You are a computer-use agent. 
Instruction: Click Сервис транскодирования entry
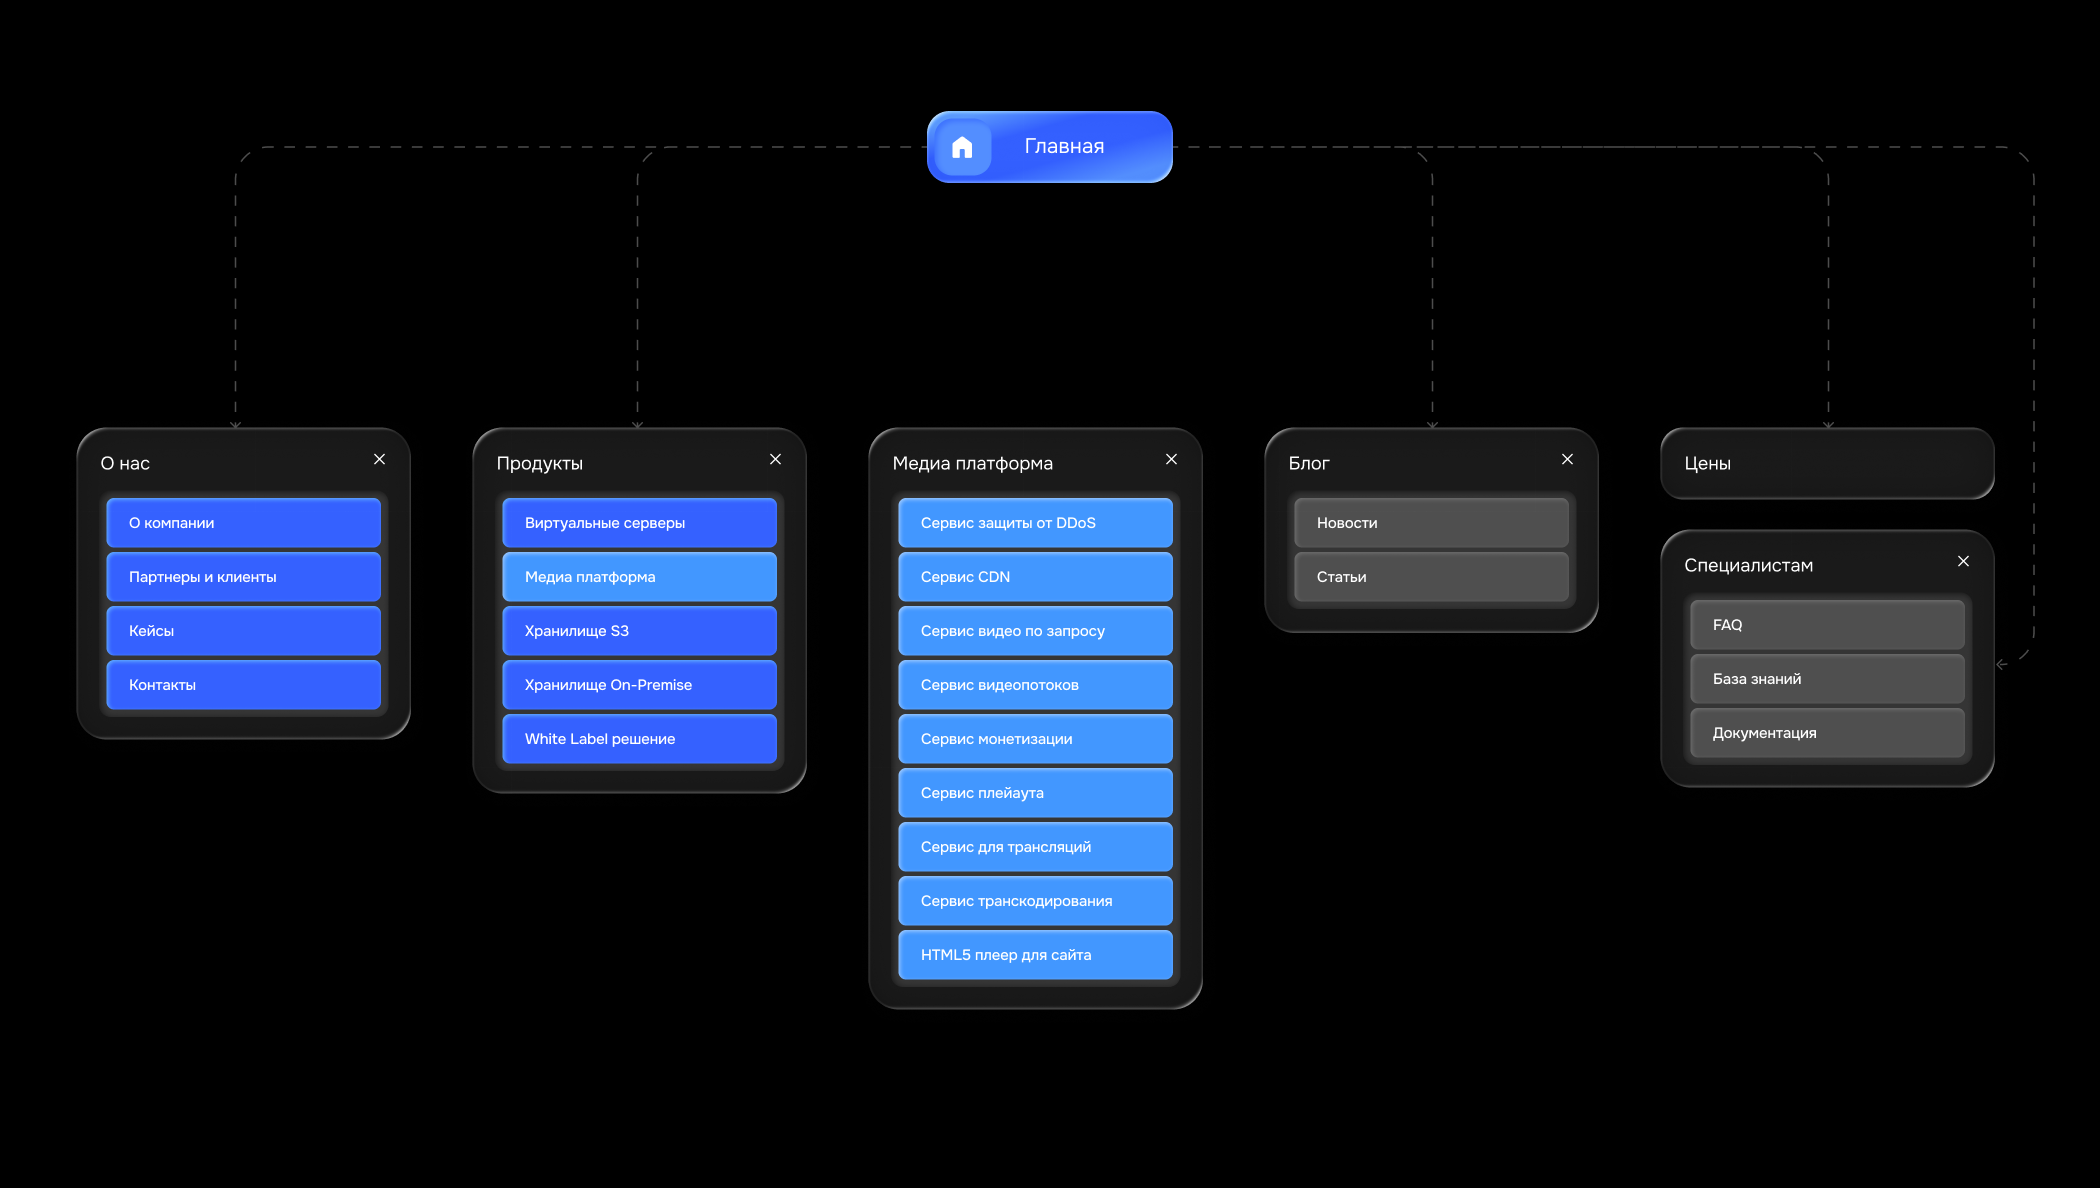pos(1035,901)
